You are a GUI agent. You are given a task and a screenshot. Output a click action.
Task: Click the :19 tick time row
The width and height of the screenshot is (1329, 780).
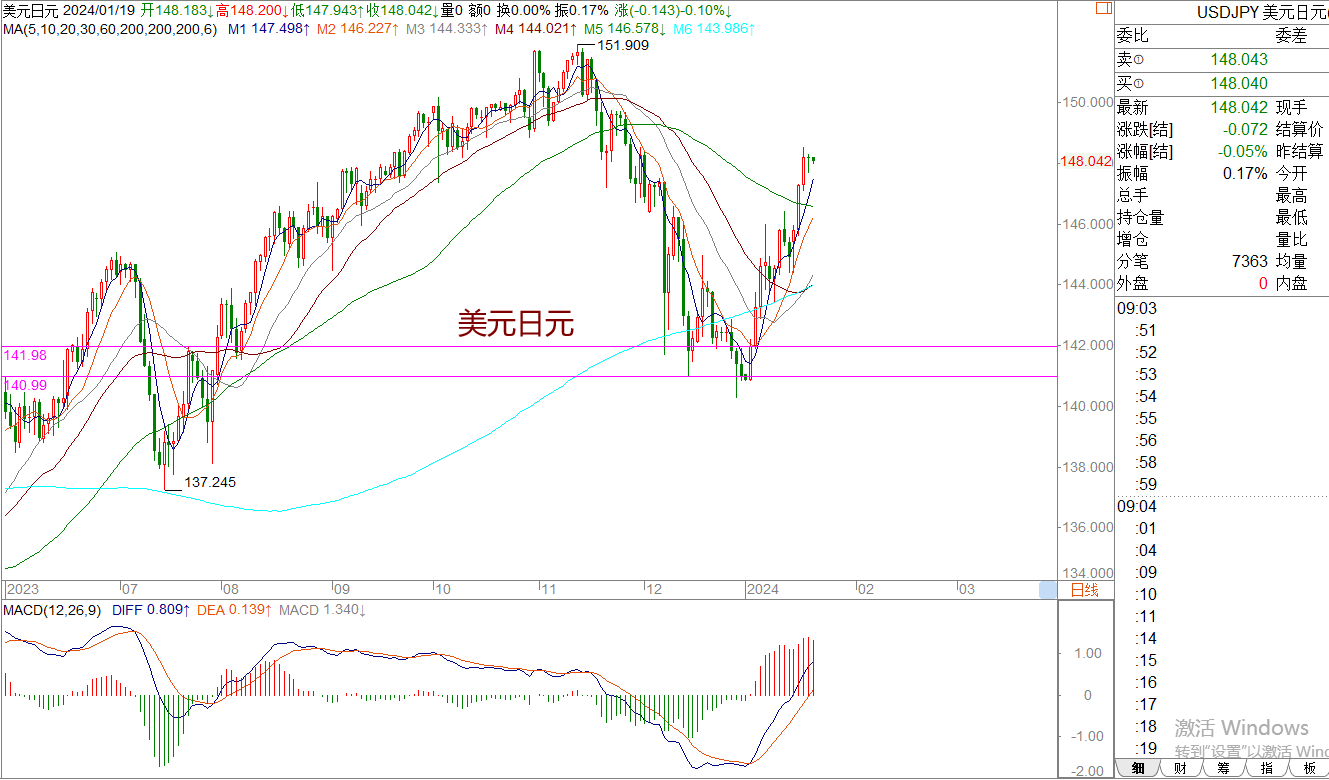click(1146, 748)
